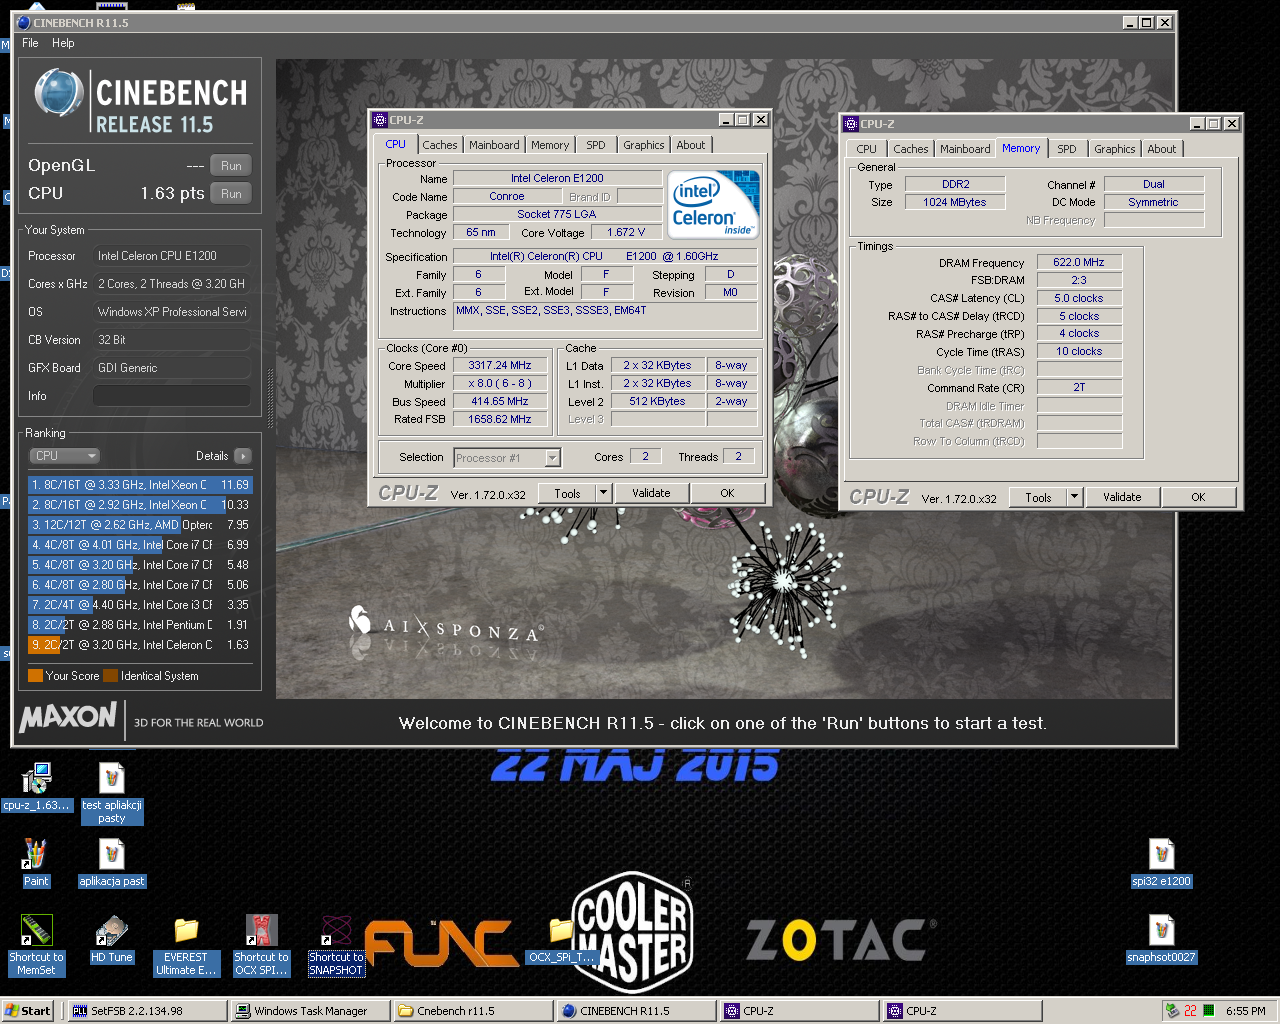Open the Tools dropdown arrow in the CPU-Z CPU window
1280x1024 pixels.
(603, 493)
